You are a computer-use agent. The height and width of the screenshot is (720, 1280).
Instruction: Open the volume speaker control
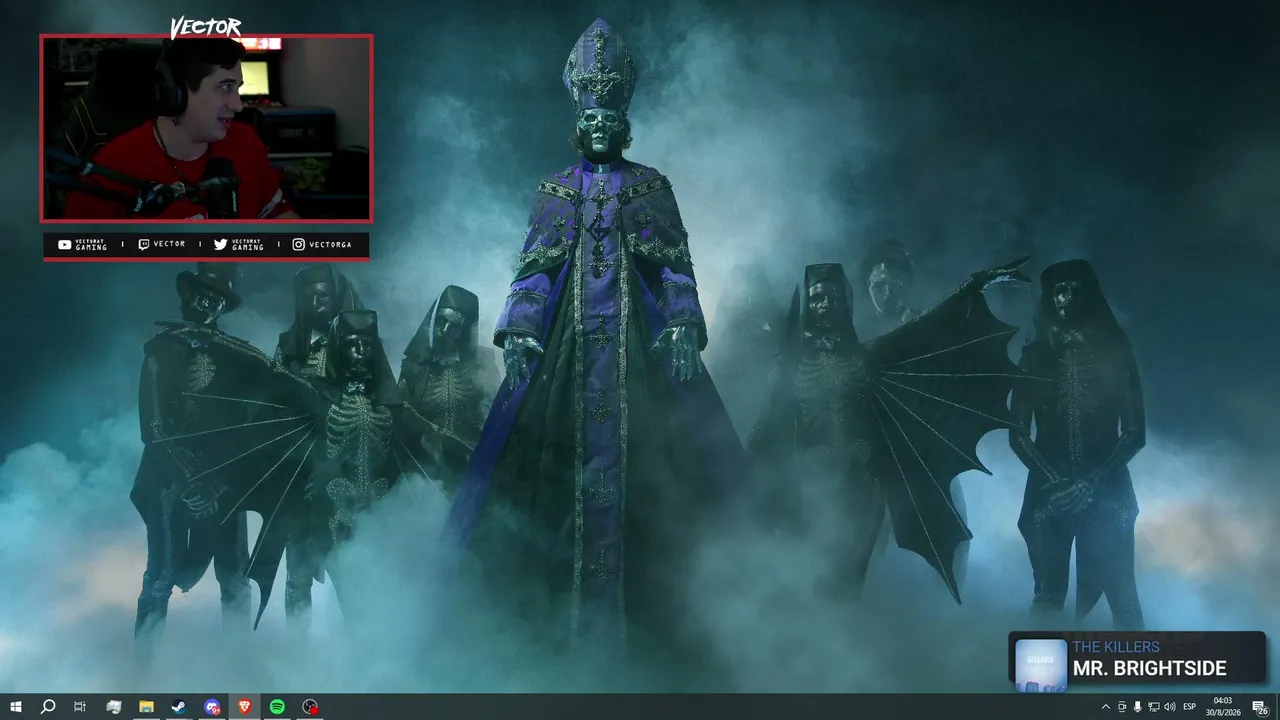1169,707
